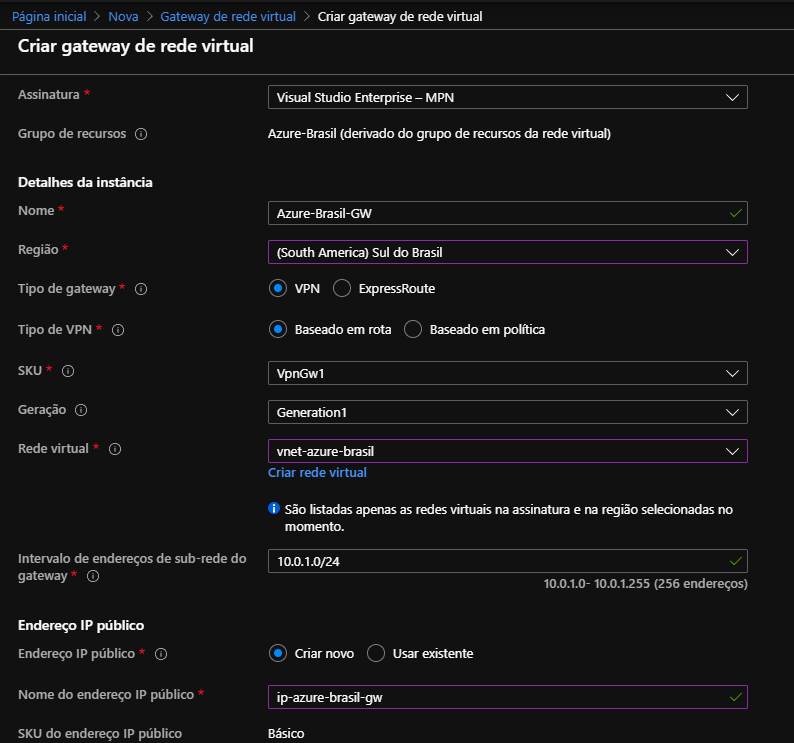This screenshot has height=743, width=794.
Task: Open the Assinatura dropdown
Action: 507,97
